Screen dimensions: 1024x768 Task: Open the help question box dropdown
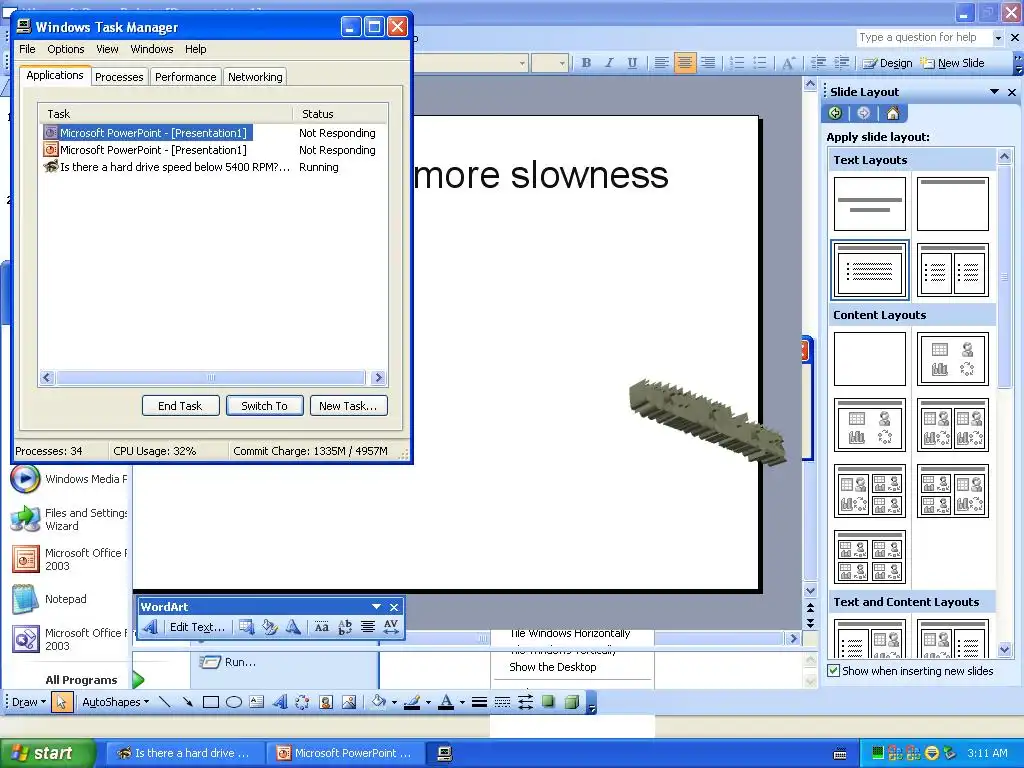pos(998,38)
